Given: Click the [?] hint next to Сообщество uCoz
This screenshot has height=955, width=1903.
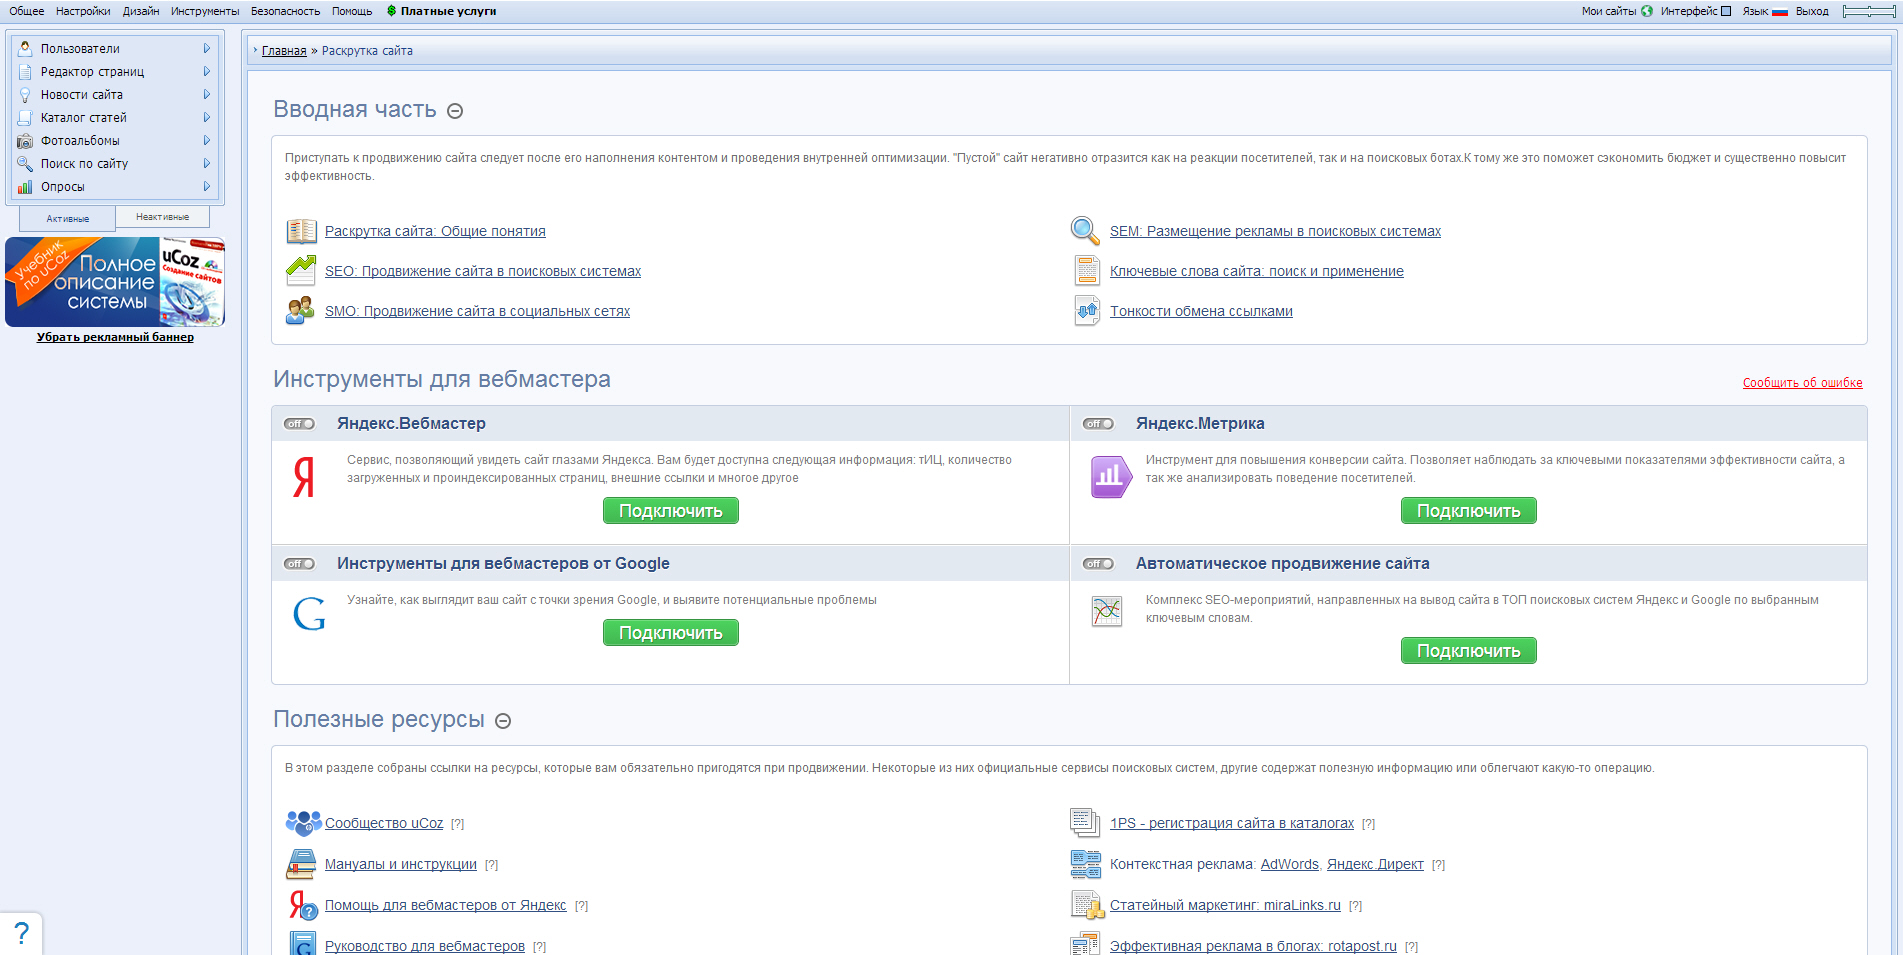Looking at the screenshot, I should pos(457,824).
